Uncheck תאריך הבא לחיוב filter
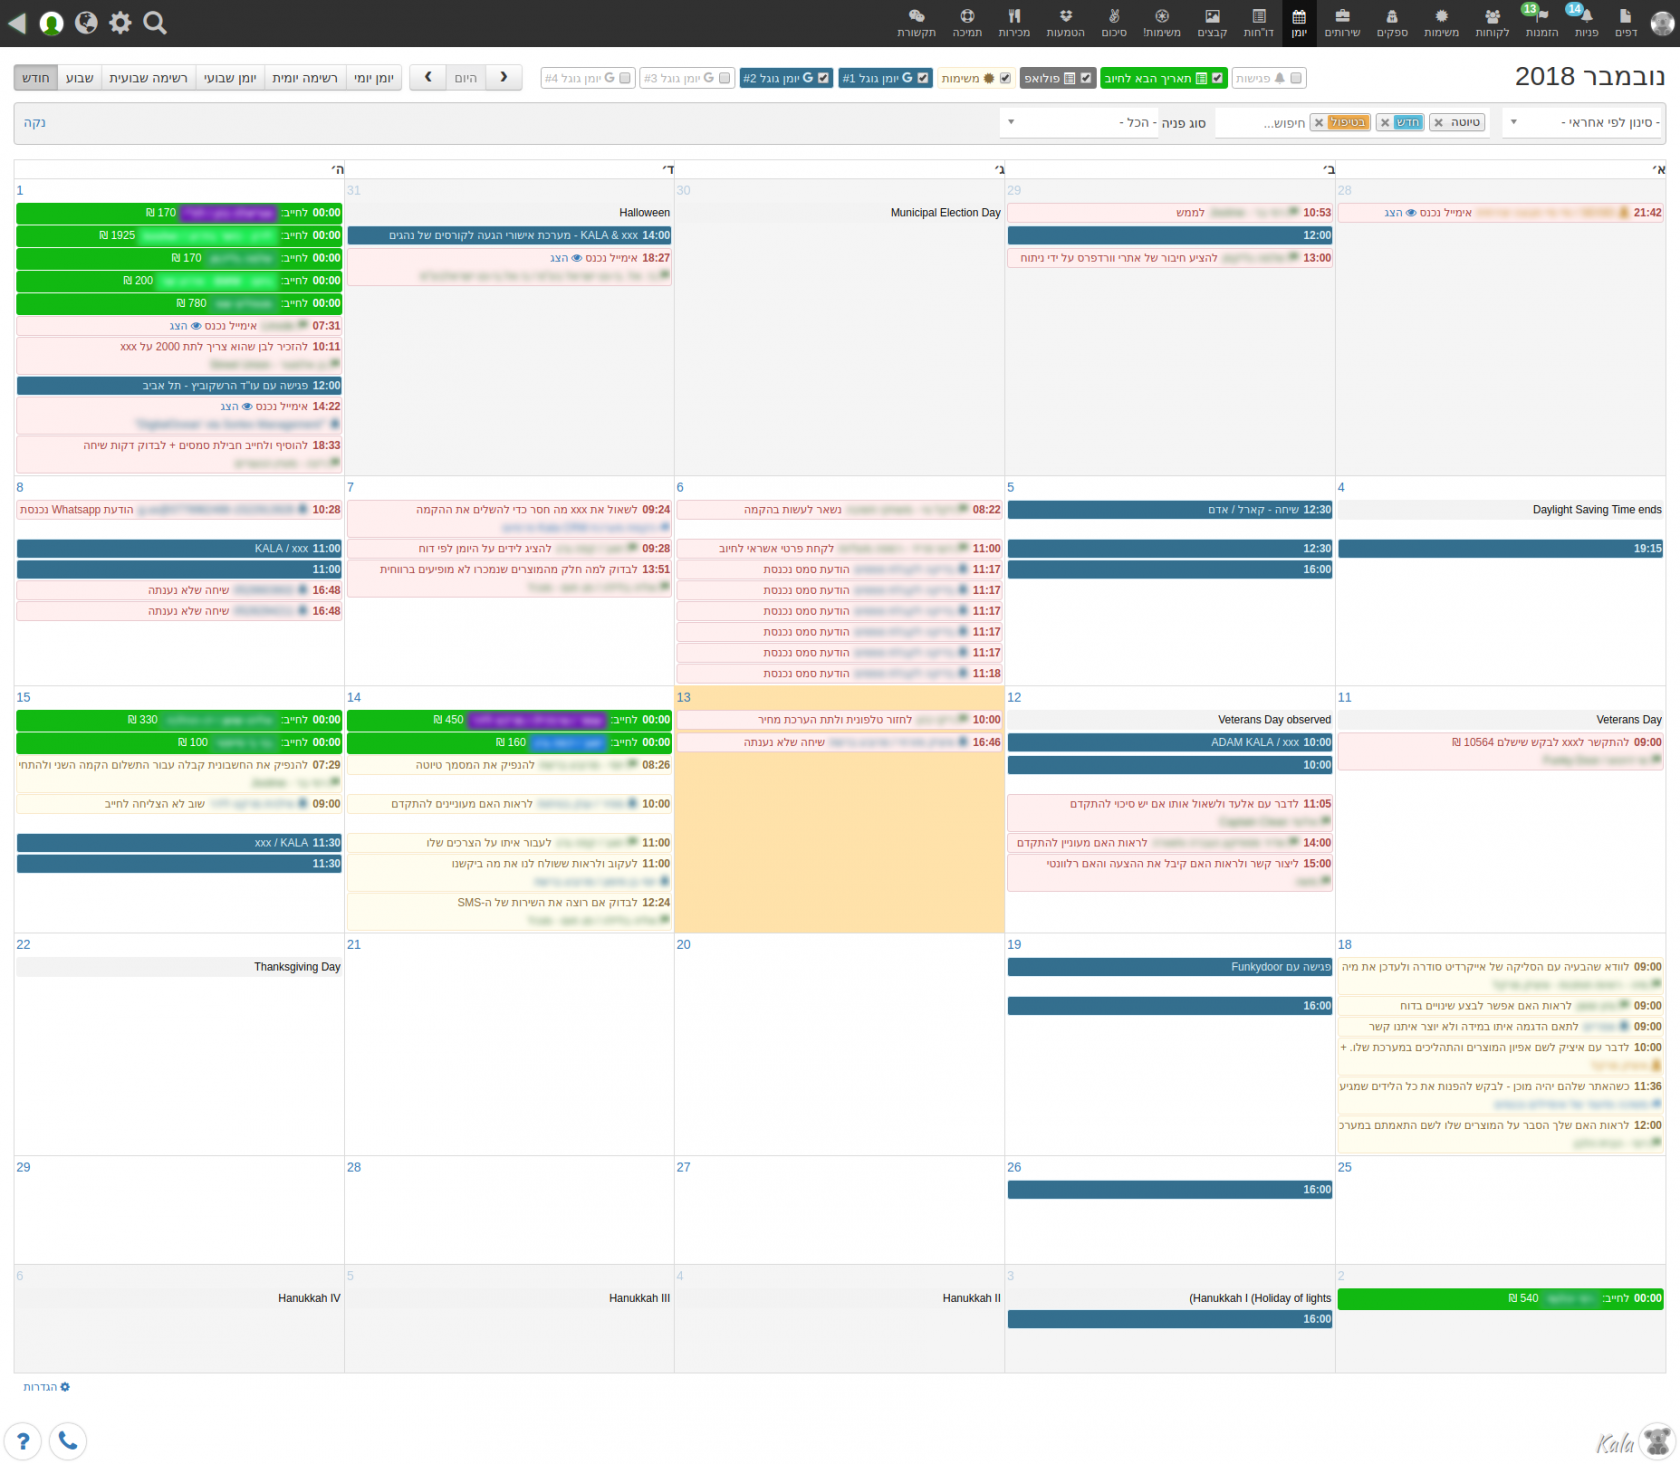1680x1464 pixels. (1217, 78)
